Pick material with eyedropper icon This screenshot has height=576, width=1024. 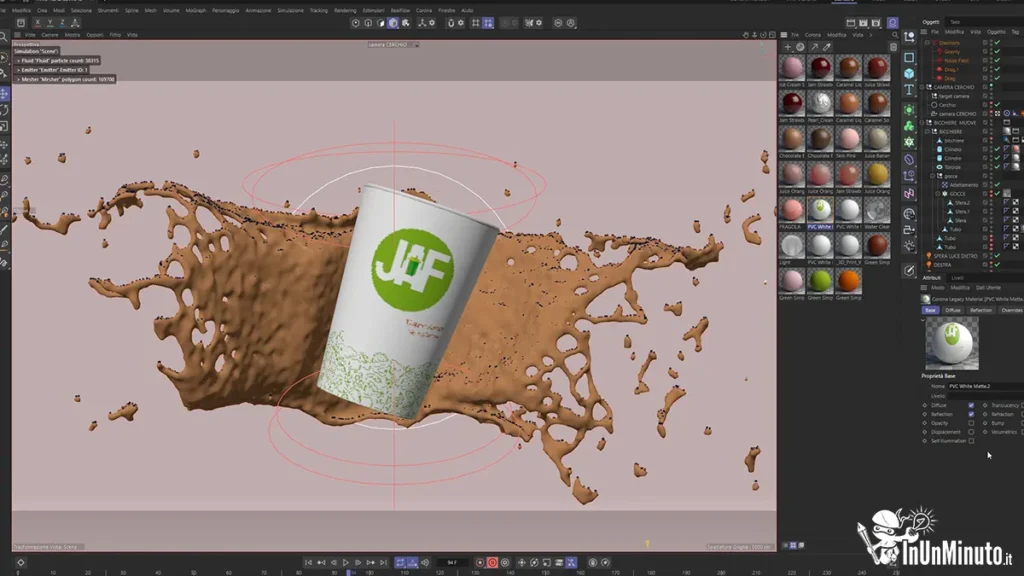coord(827,47)
